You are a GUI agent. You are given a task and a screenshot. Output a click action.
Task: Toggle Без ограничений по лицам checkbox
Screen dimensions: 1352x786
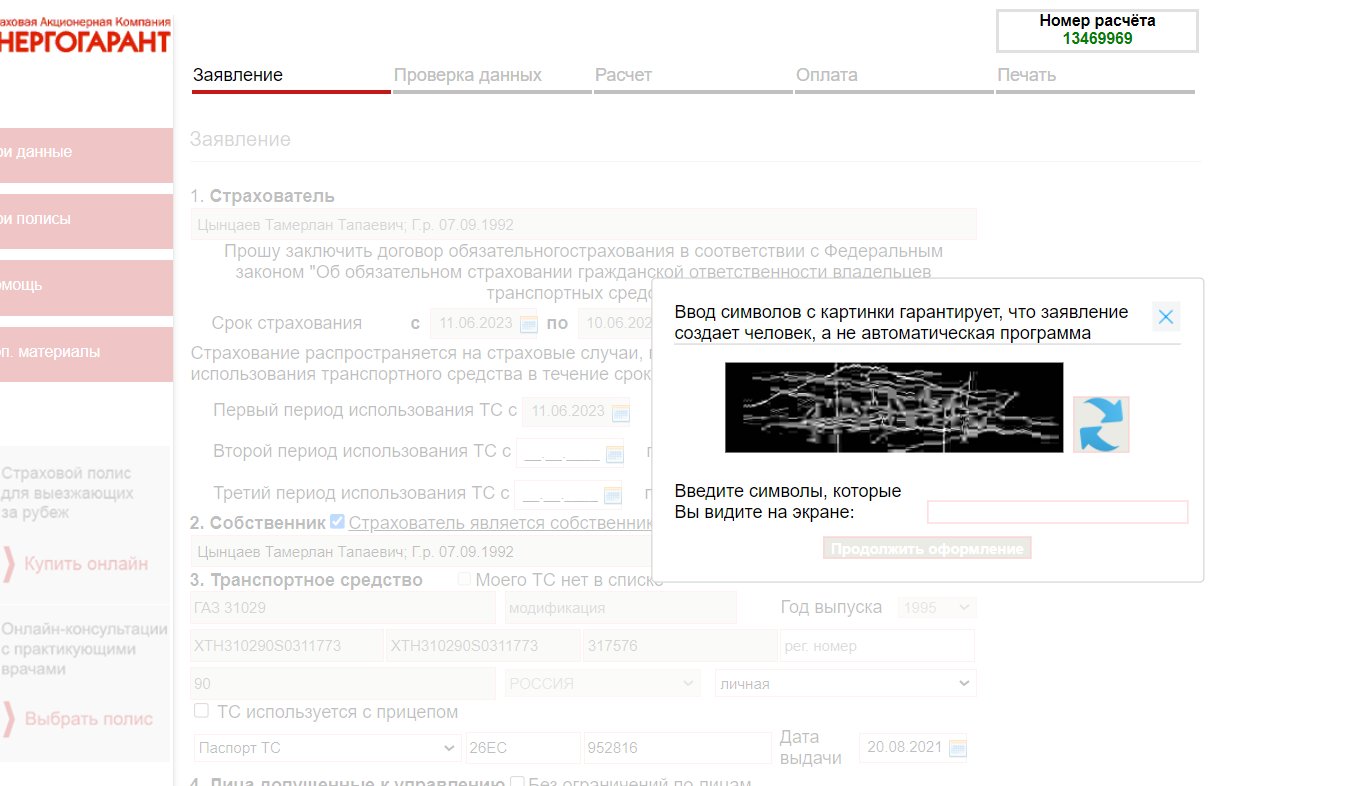click(x=517, y=783)
